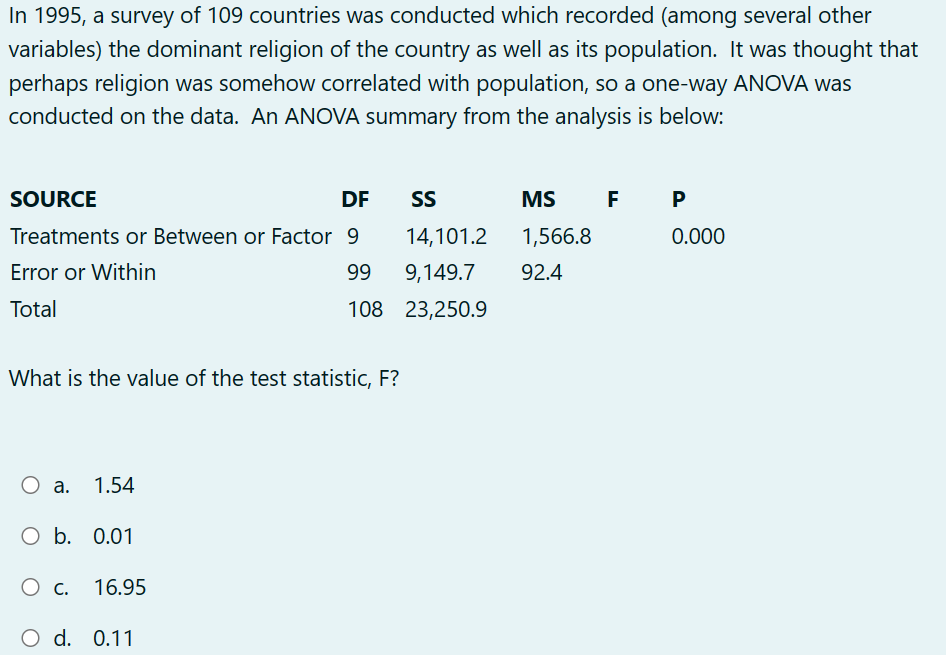The image size is (946, 655).
Task: Click the SS column header
Action: click(x=423, y=199)
